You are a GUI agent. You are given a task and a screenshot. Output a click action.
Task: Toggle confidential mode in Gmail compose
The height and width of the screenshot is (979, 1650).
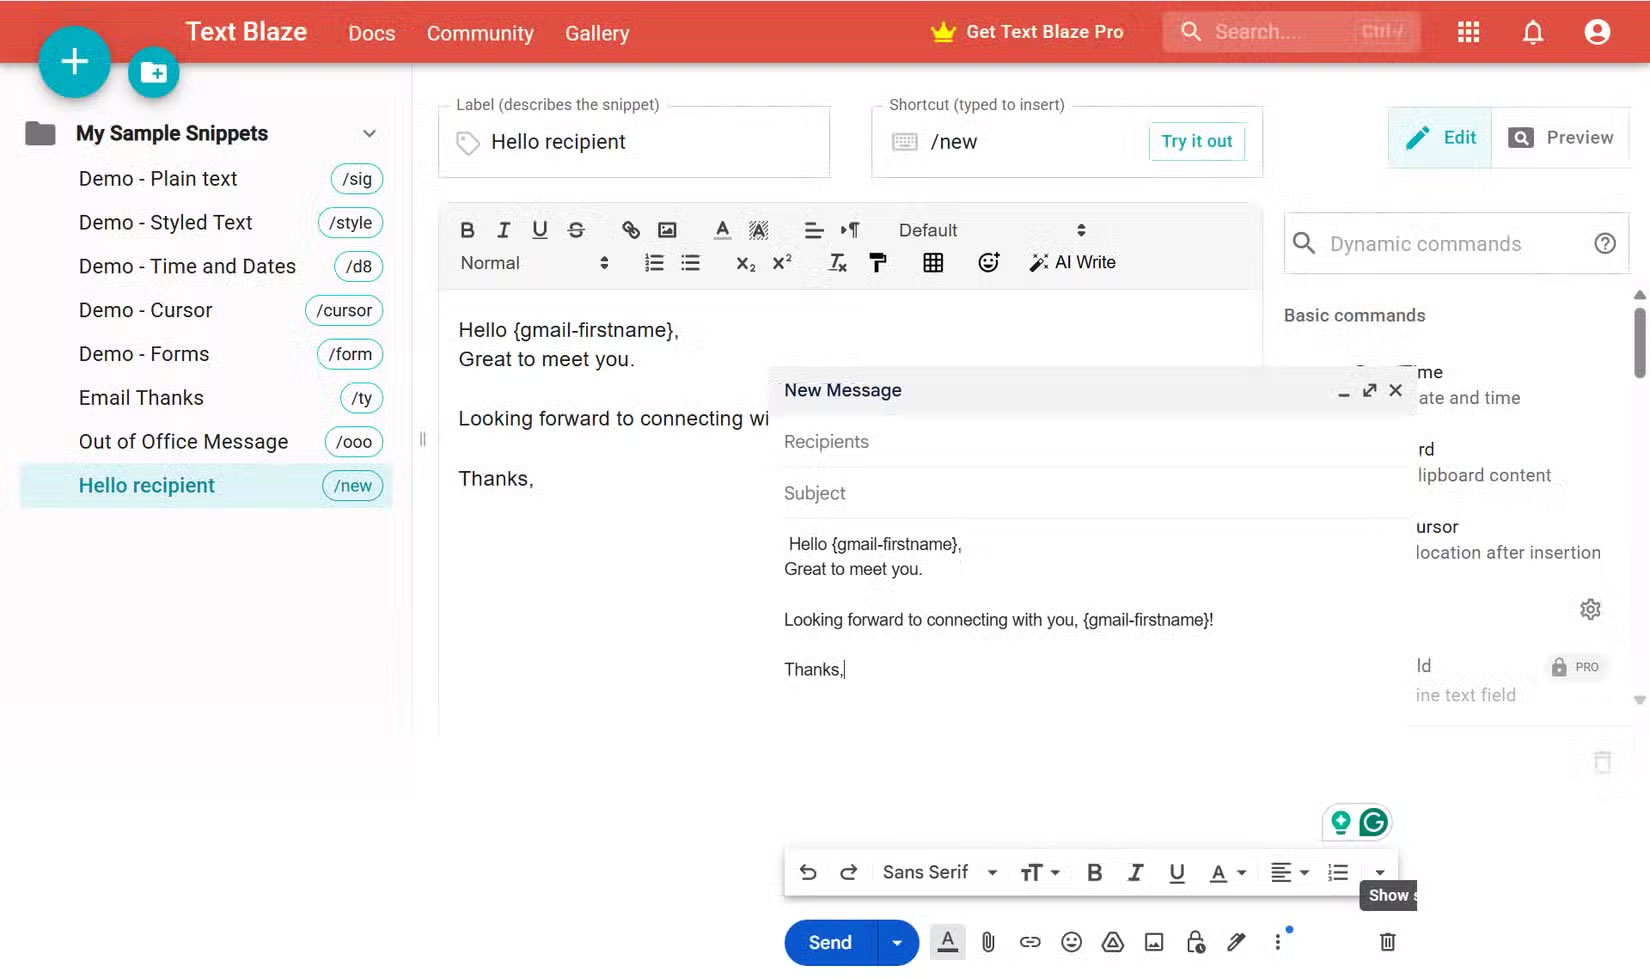coord(1194,941)
